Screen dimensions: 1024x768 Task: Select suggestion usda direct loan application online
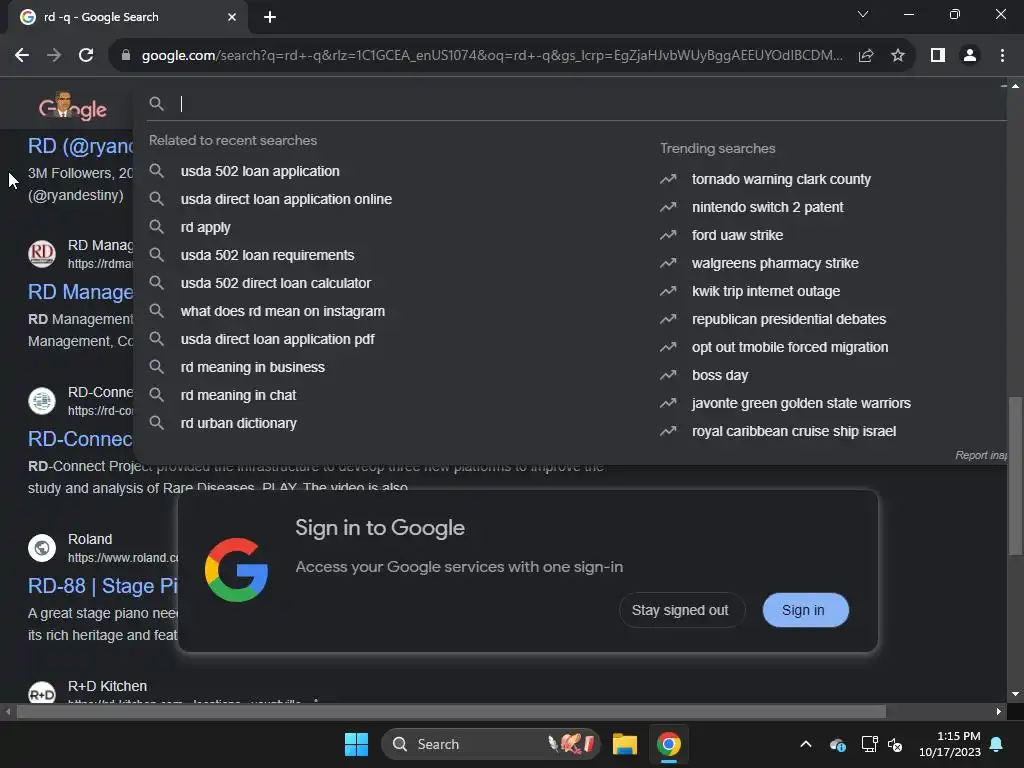tap(286, 199)
